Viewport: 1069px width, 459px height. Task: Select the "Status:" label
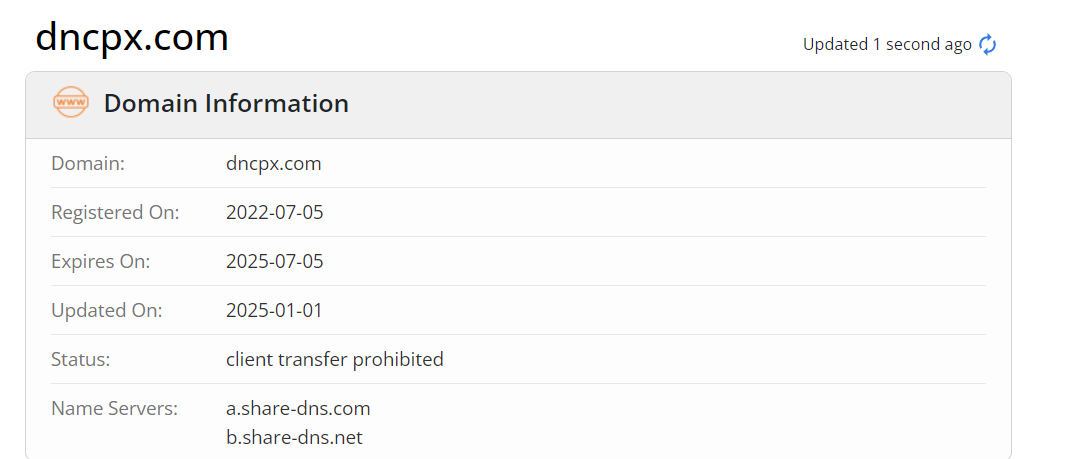pos(81,359)
